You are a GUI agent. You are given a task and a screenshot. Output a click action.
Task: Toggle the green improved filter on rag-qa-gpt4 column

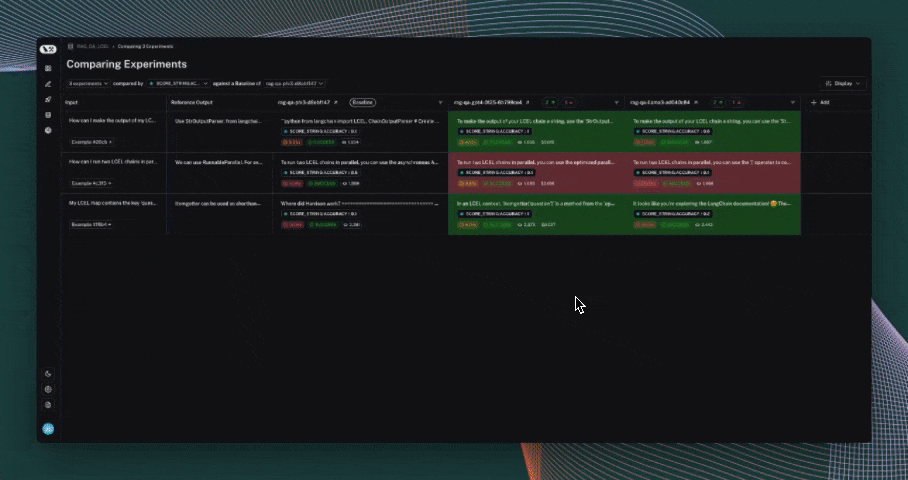click(549, 102)
